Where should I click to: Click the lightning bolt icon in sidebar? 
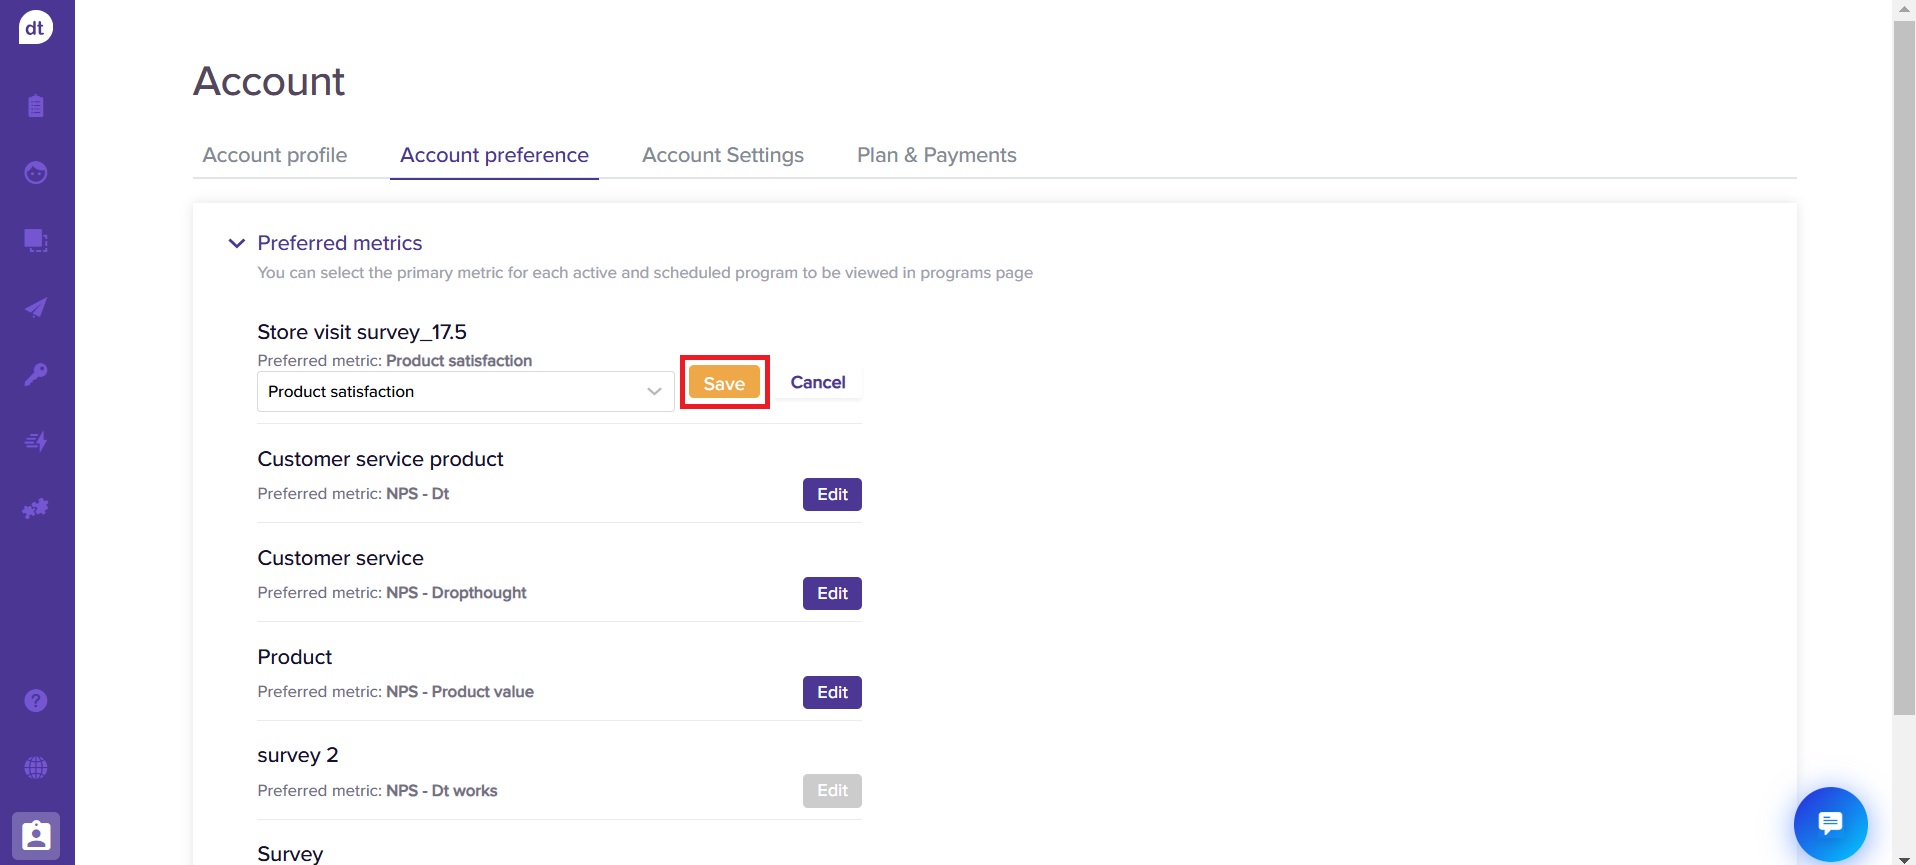(x=36, y=441)
